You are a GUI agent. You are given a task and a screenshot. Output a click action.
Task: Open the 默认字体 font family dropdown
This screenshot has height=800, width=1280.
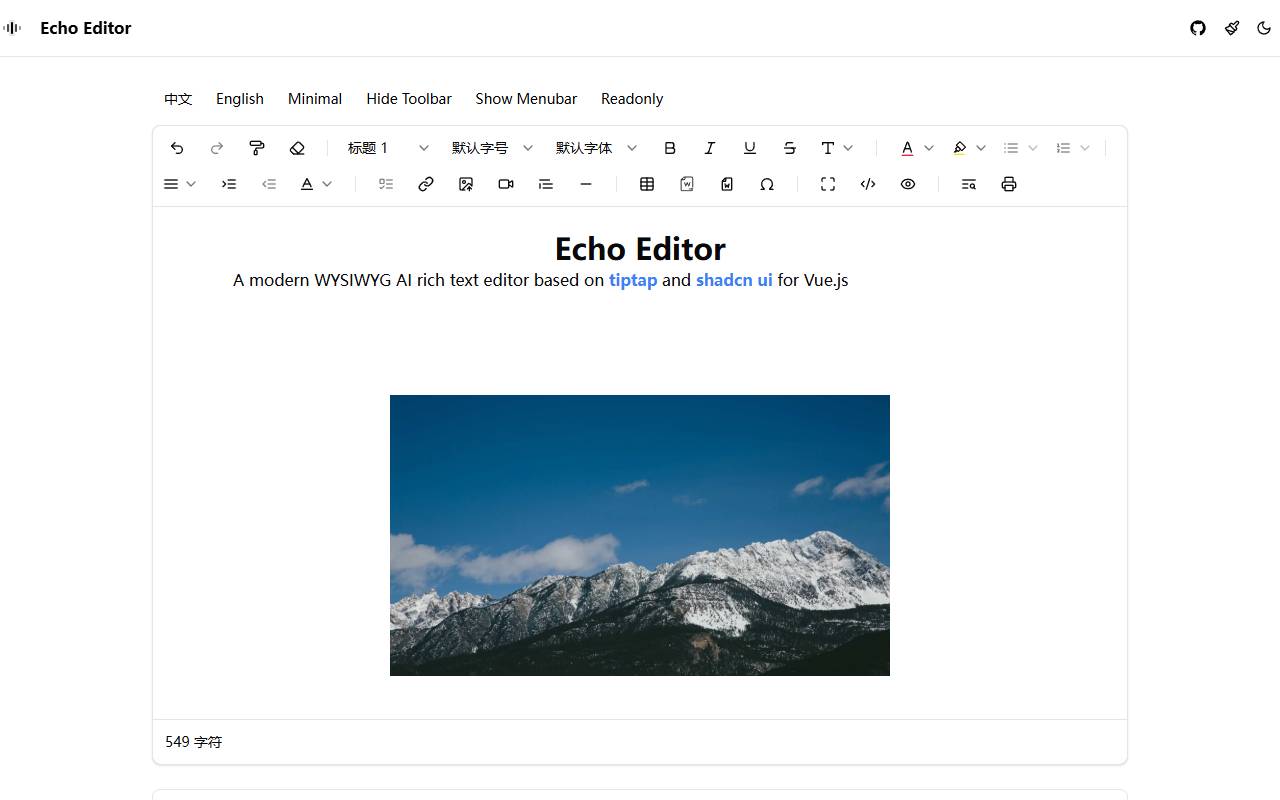pyautogui.click(x=596, y=148)
